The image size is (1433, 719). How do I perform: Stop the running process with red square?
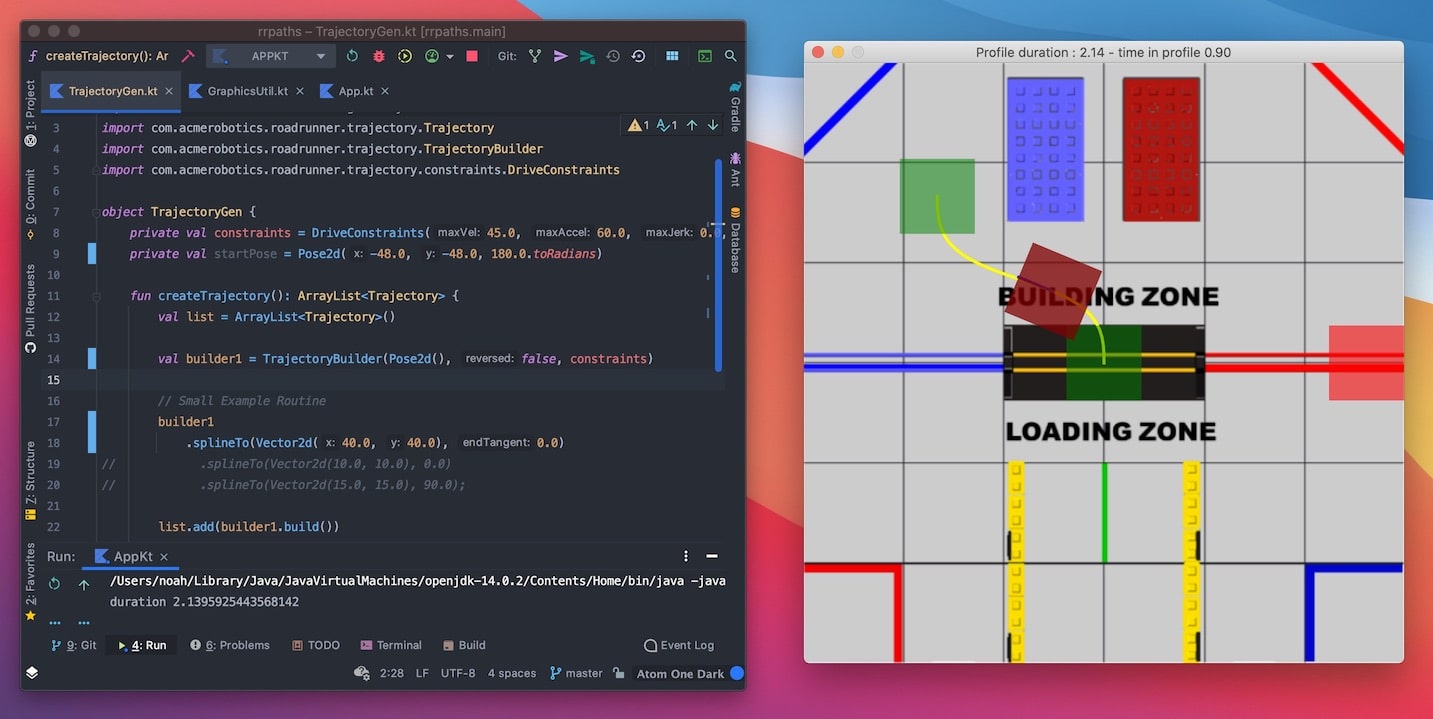click(x=472, y=56)
